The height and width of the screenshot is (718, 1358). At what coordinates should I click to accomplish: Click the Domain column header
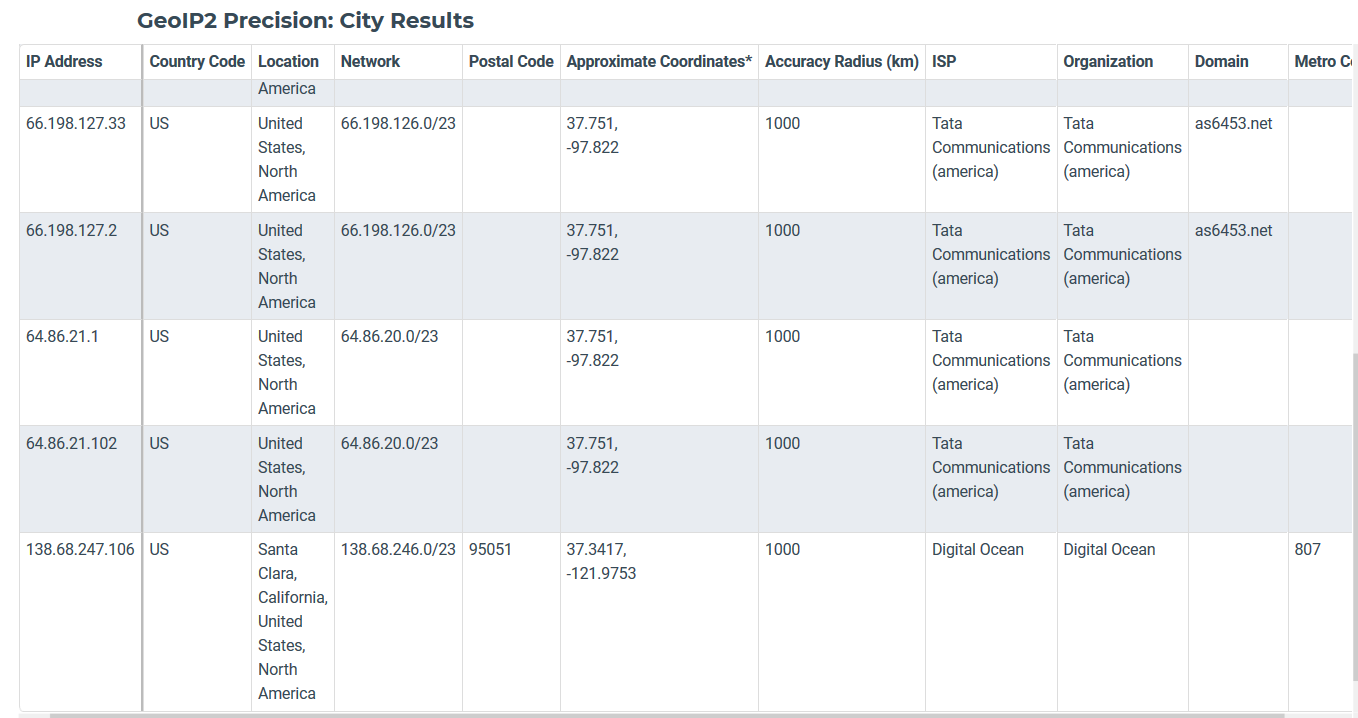[1221, 61]
